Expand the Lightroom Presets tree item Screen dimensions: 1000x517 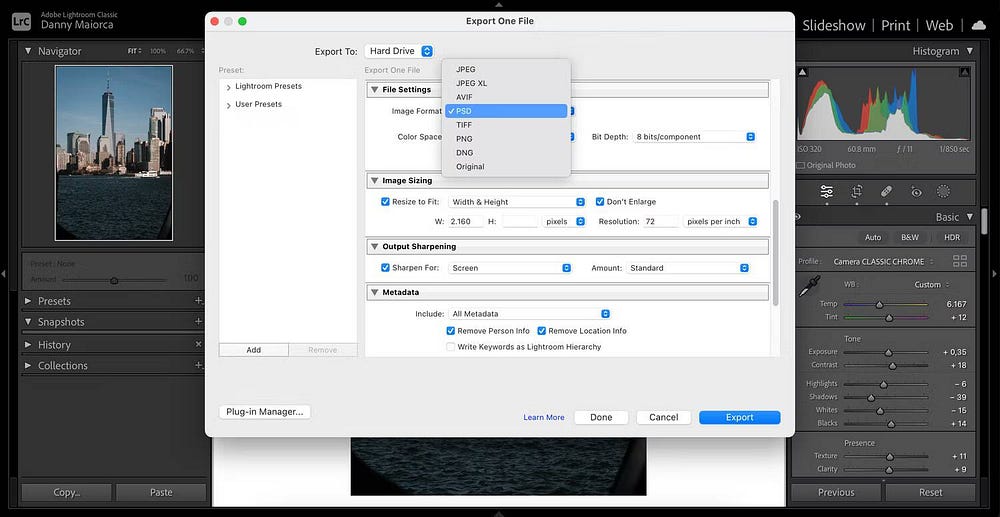click(x=229, y=87)
